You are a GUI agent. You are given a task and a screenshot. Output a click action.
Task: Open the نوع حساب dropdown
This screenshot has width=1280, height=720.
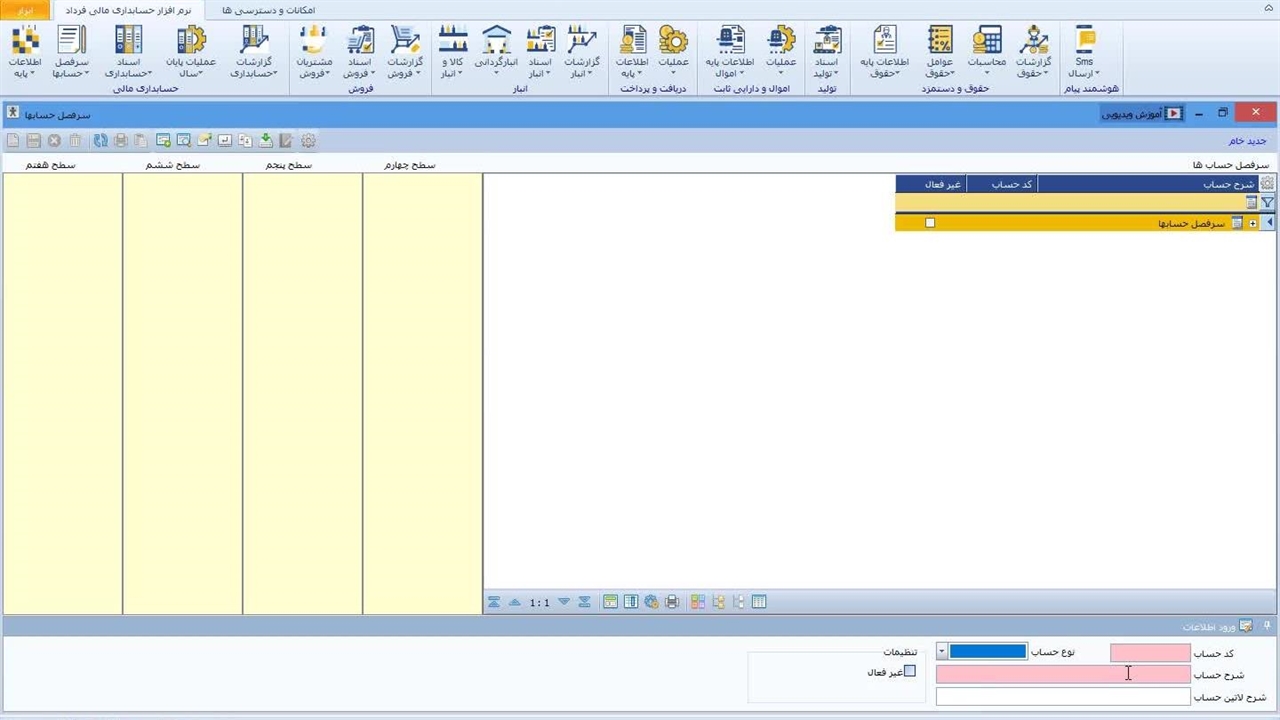941,652
